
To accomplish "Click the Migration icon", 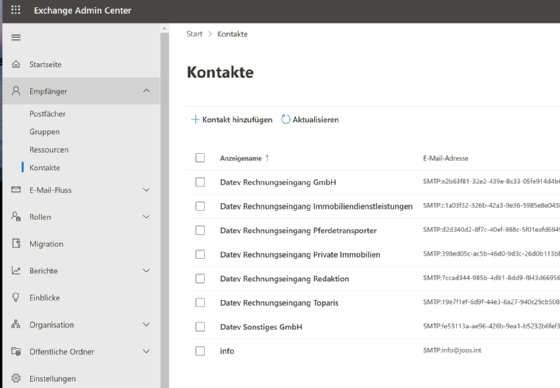I will pos(16,243).
